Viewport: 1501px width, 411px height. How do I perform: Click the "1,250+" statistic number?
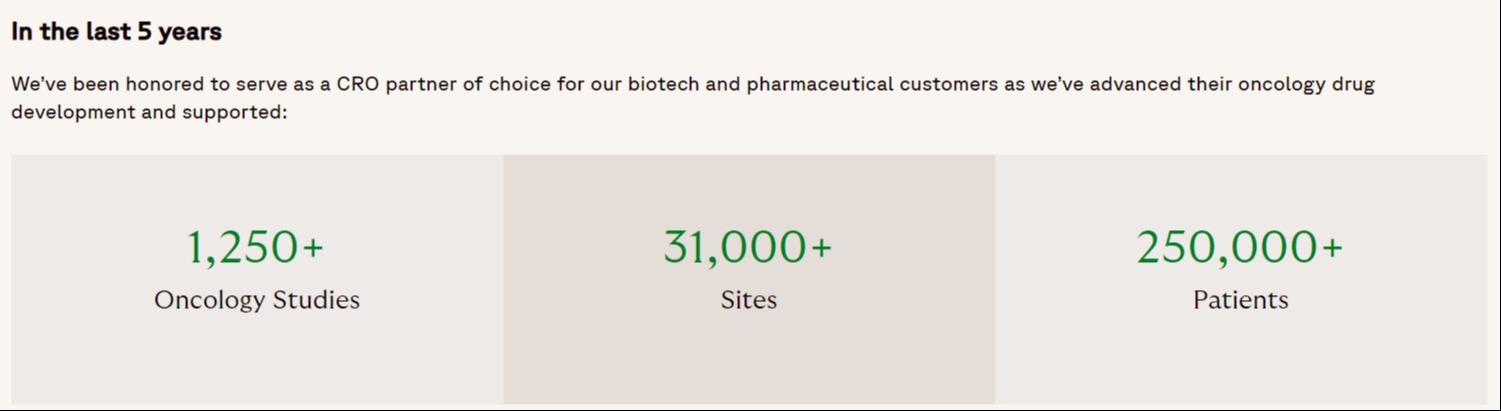(x=243, y=247)
